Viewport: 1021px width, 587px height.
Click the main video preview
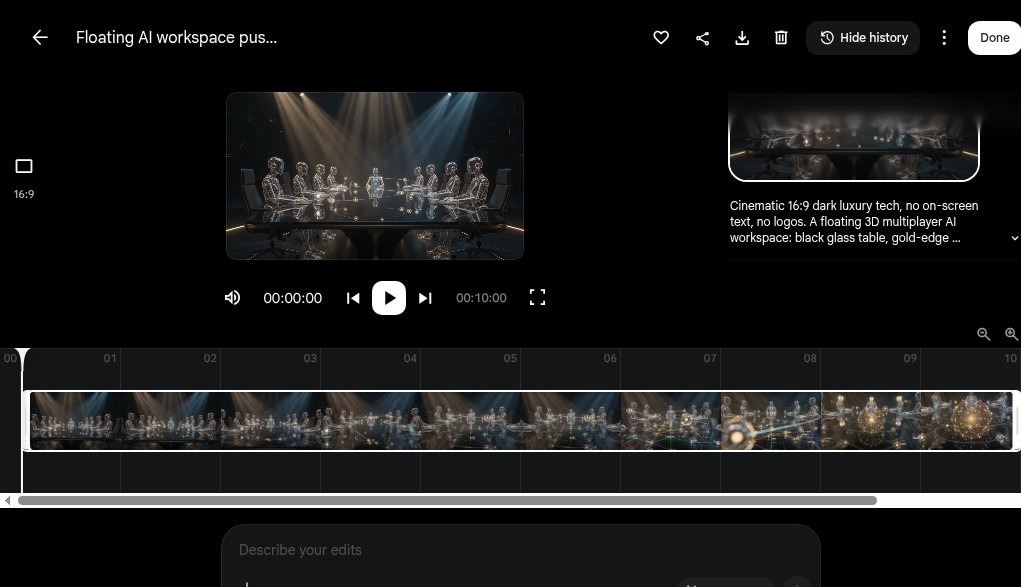click(x=375, y=176)
